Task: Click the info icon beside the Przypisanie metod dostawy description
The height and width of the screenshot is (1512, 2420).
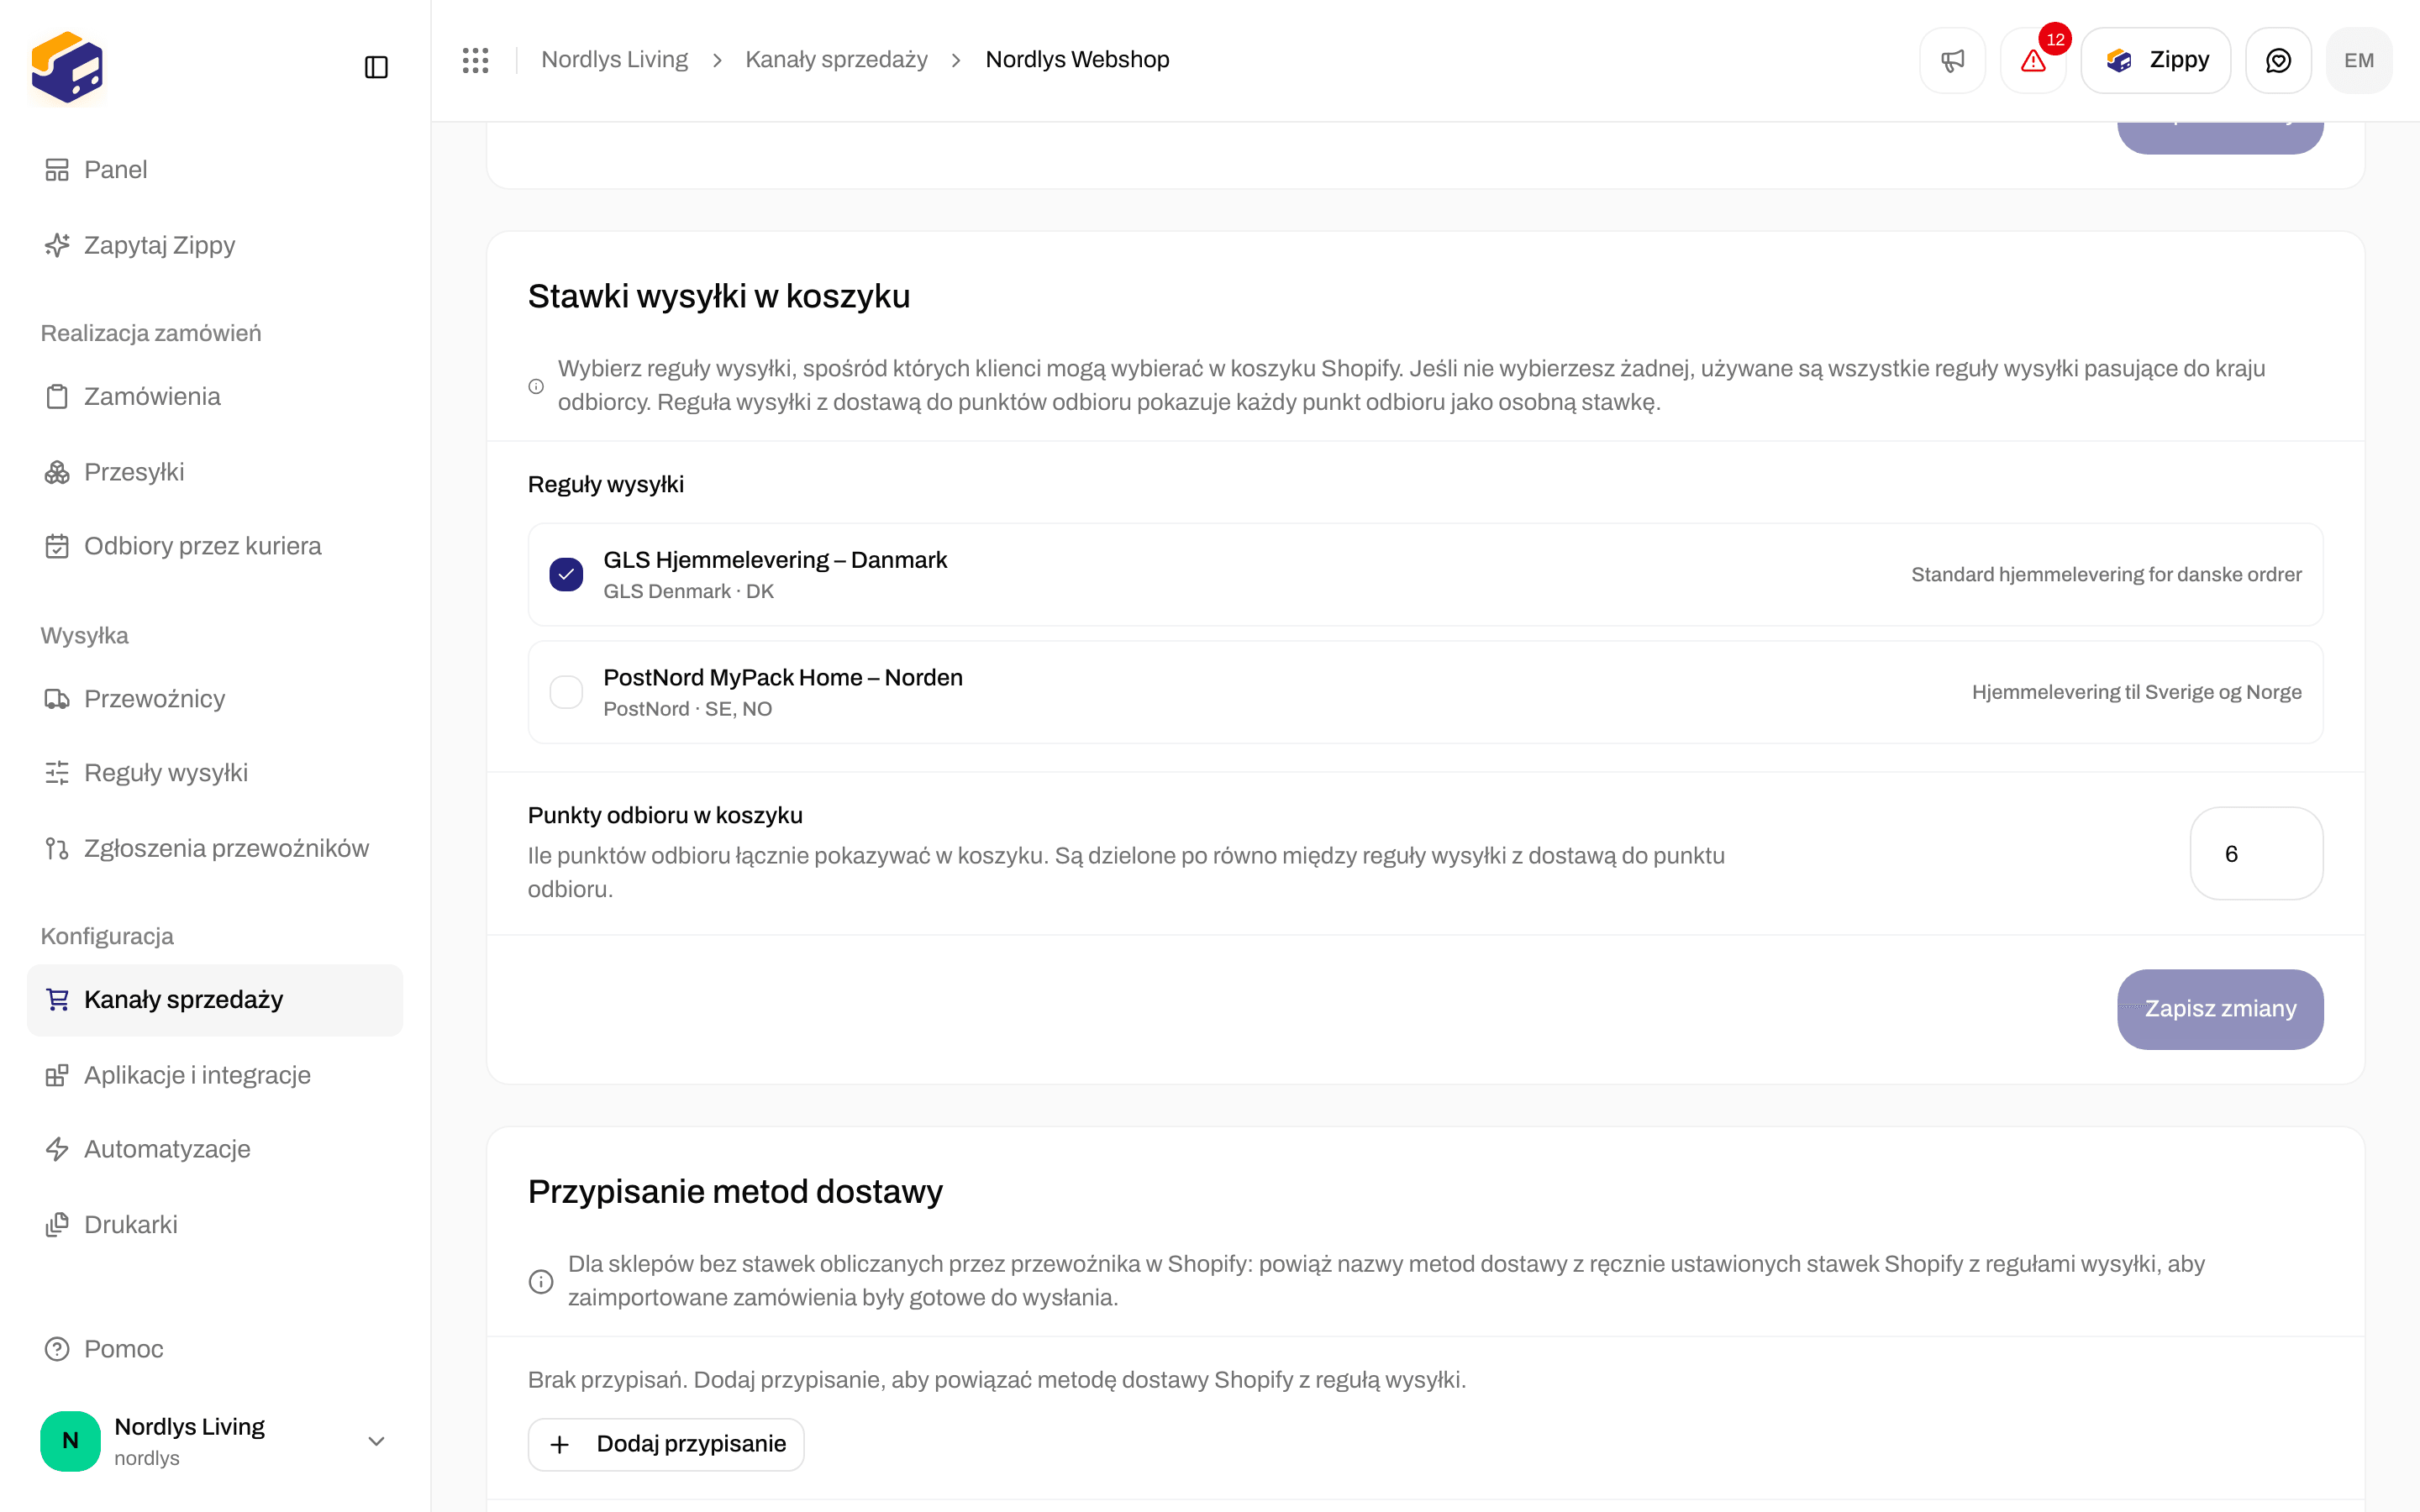Action: pyautogui.click(x=541, y=1281)
